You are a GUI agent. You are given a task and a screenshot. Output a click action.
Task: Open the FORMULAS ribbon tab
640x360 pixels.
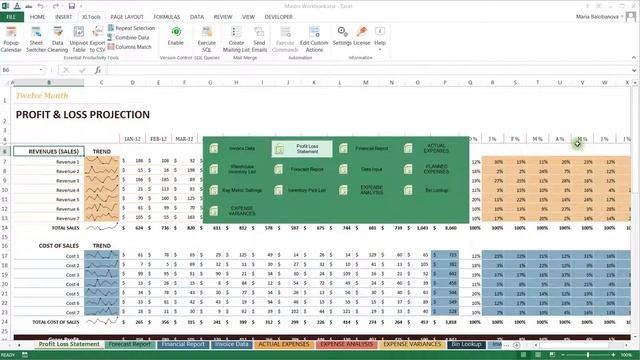tap(167, 17)
